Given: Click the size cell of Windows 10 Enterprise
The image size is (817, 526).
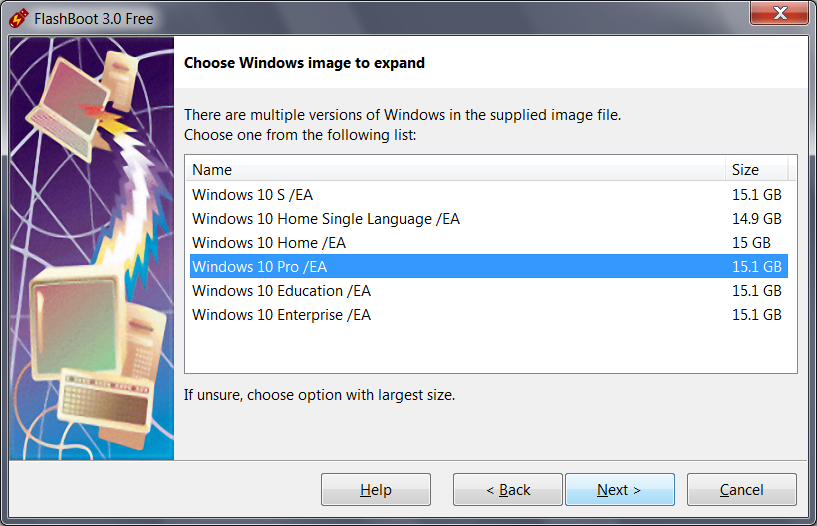Looking at the screenshot, I should pyautogui.click(x=756, y=315).
